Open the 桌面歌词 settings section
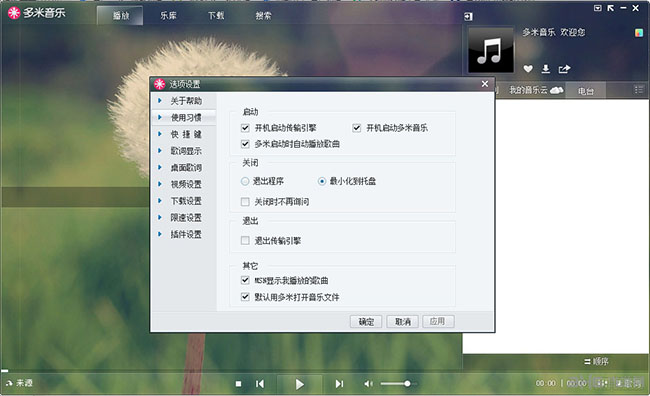650x396 pixels. tap(184, 168)
